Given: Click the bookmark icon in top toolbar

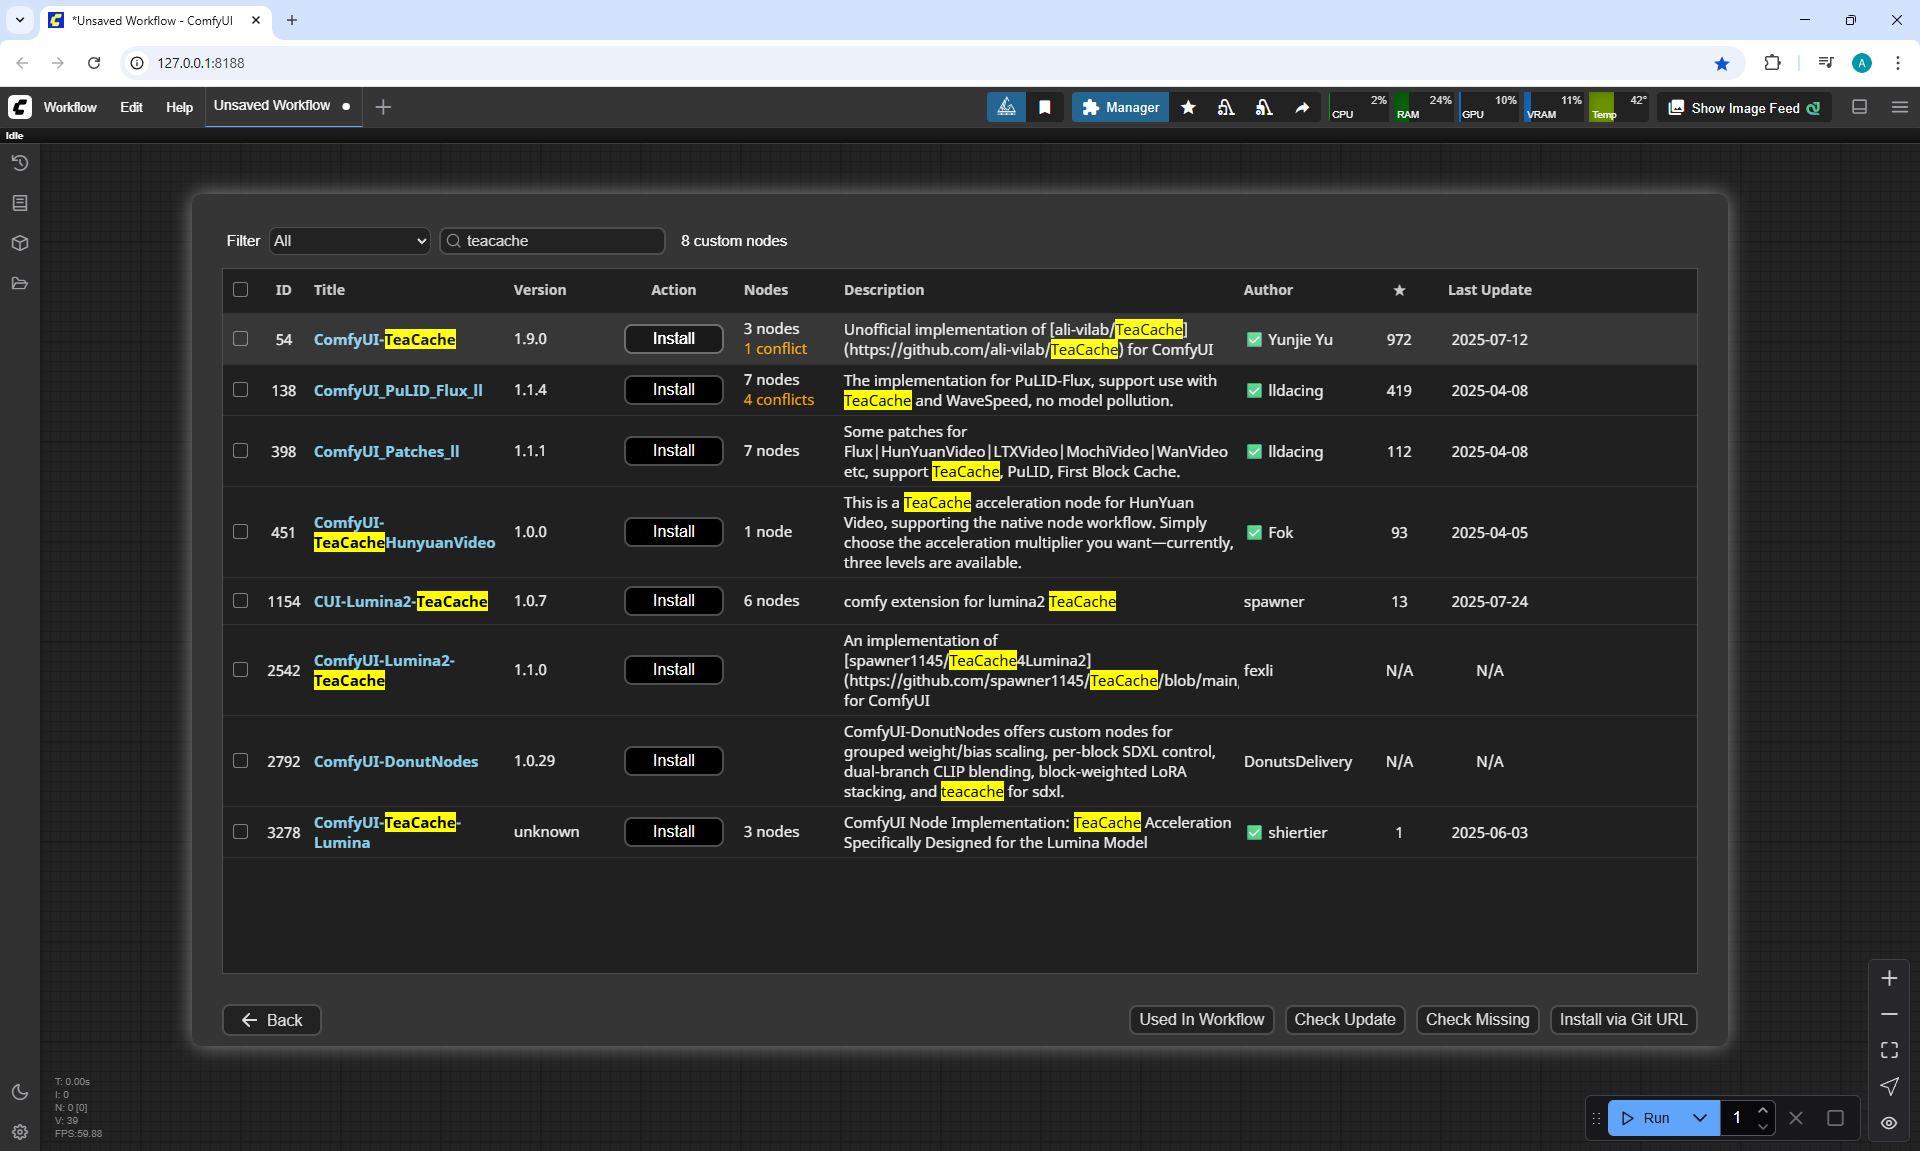Looking at the screenshot, I should click(1045, 107).
